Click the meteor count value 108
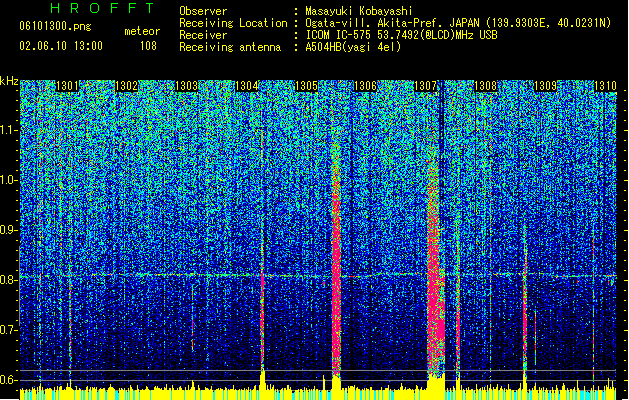Image resolution: width=629 pixels, height=400 pixels. [148, 46]
